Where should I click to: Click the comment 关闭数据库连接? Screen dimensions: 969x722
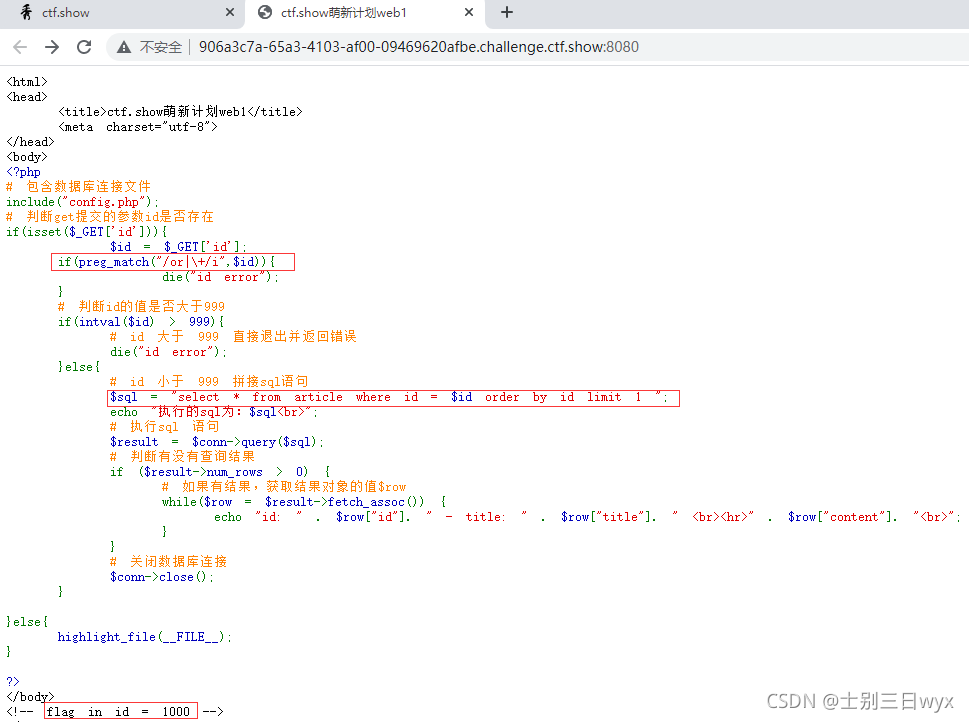pos(169,562)
